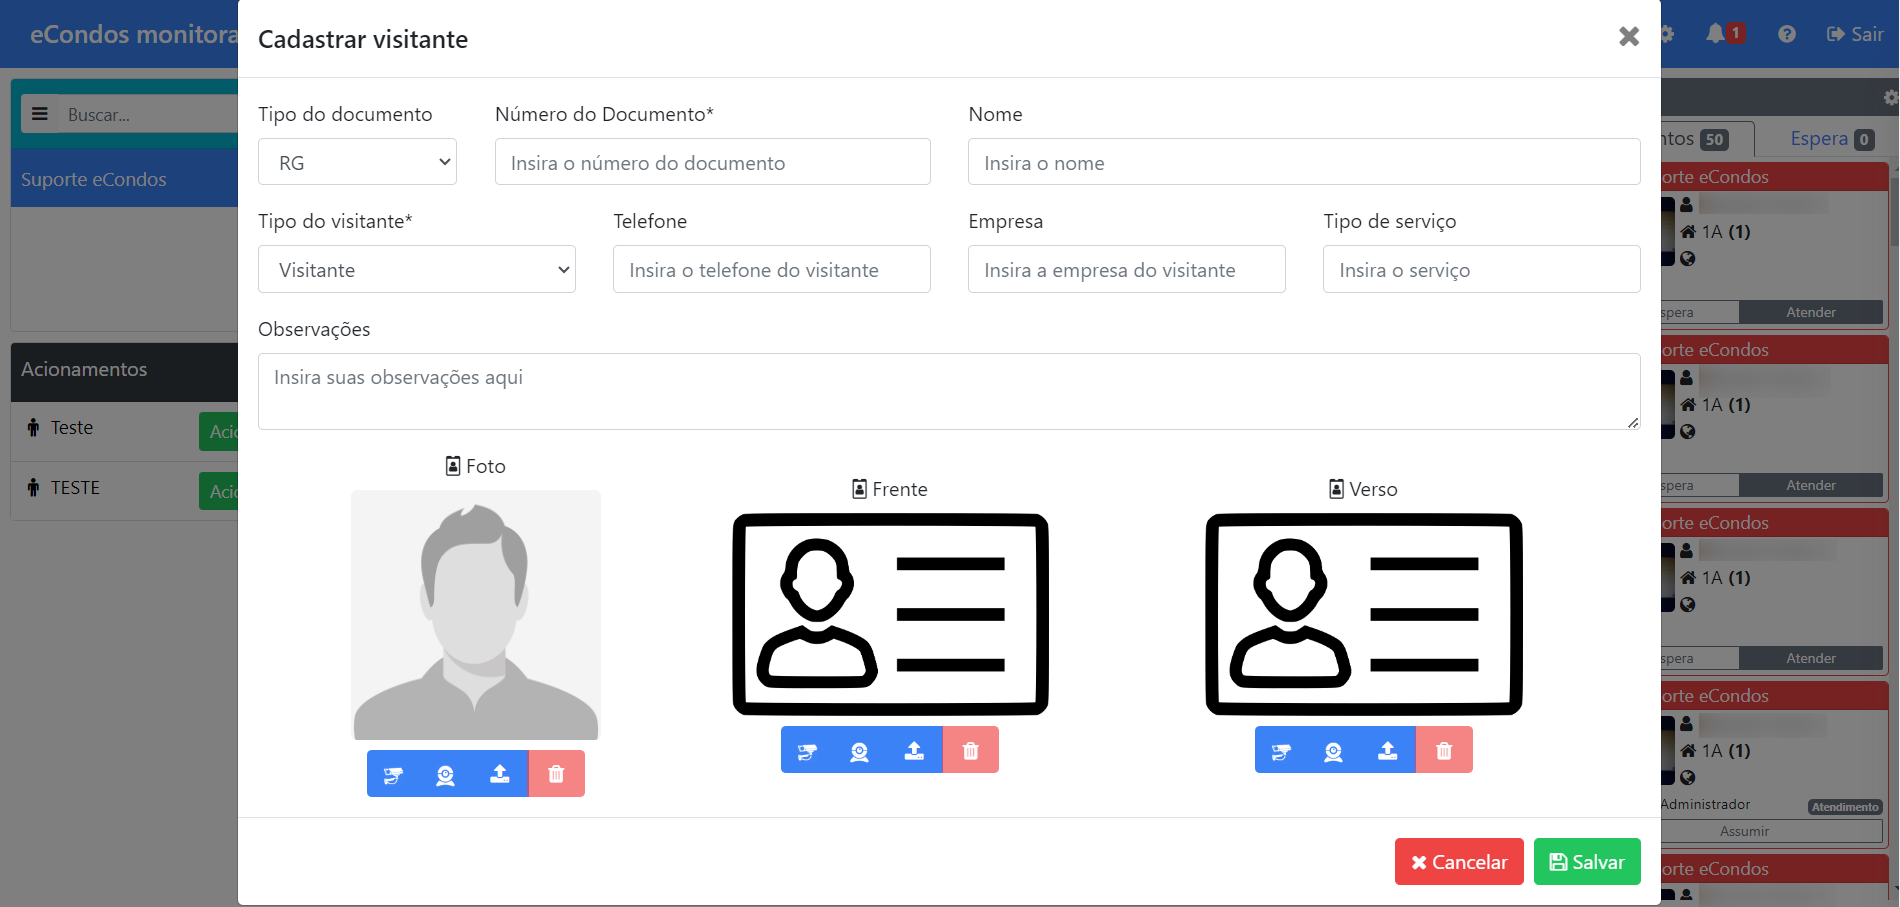Capture Verso document using webcam

(1334, 751)
